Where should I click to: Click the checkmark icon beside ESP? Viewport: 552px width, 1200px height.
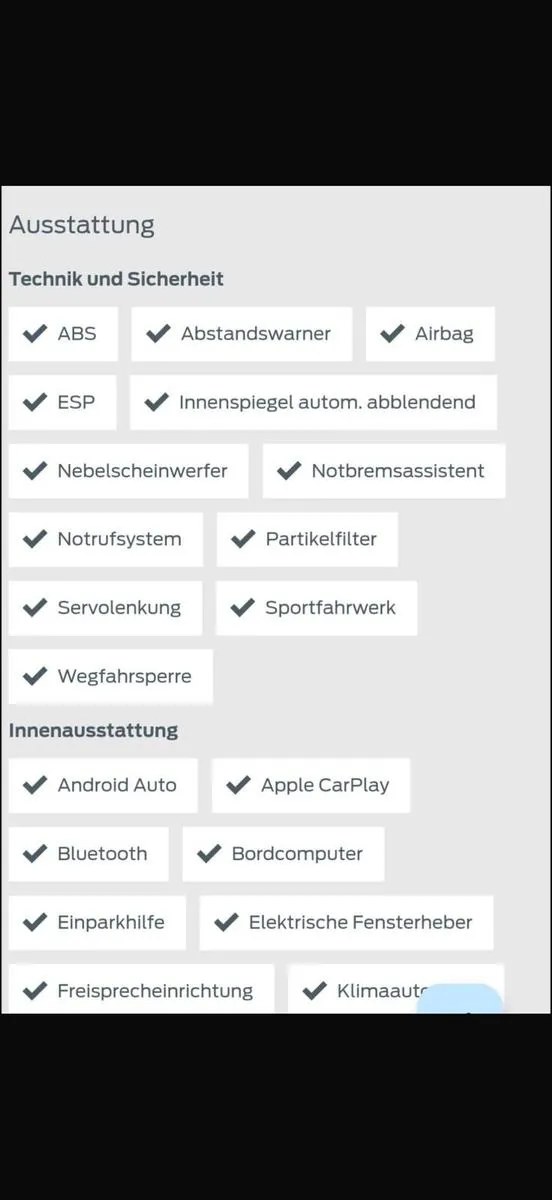pyautogui.click(x=35, y=403)
